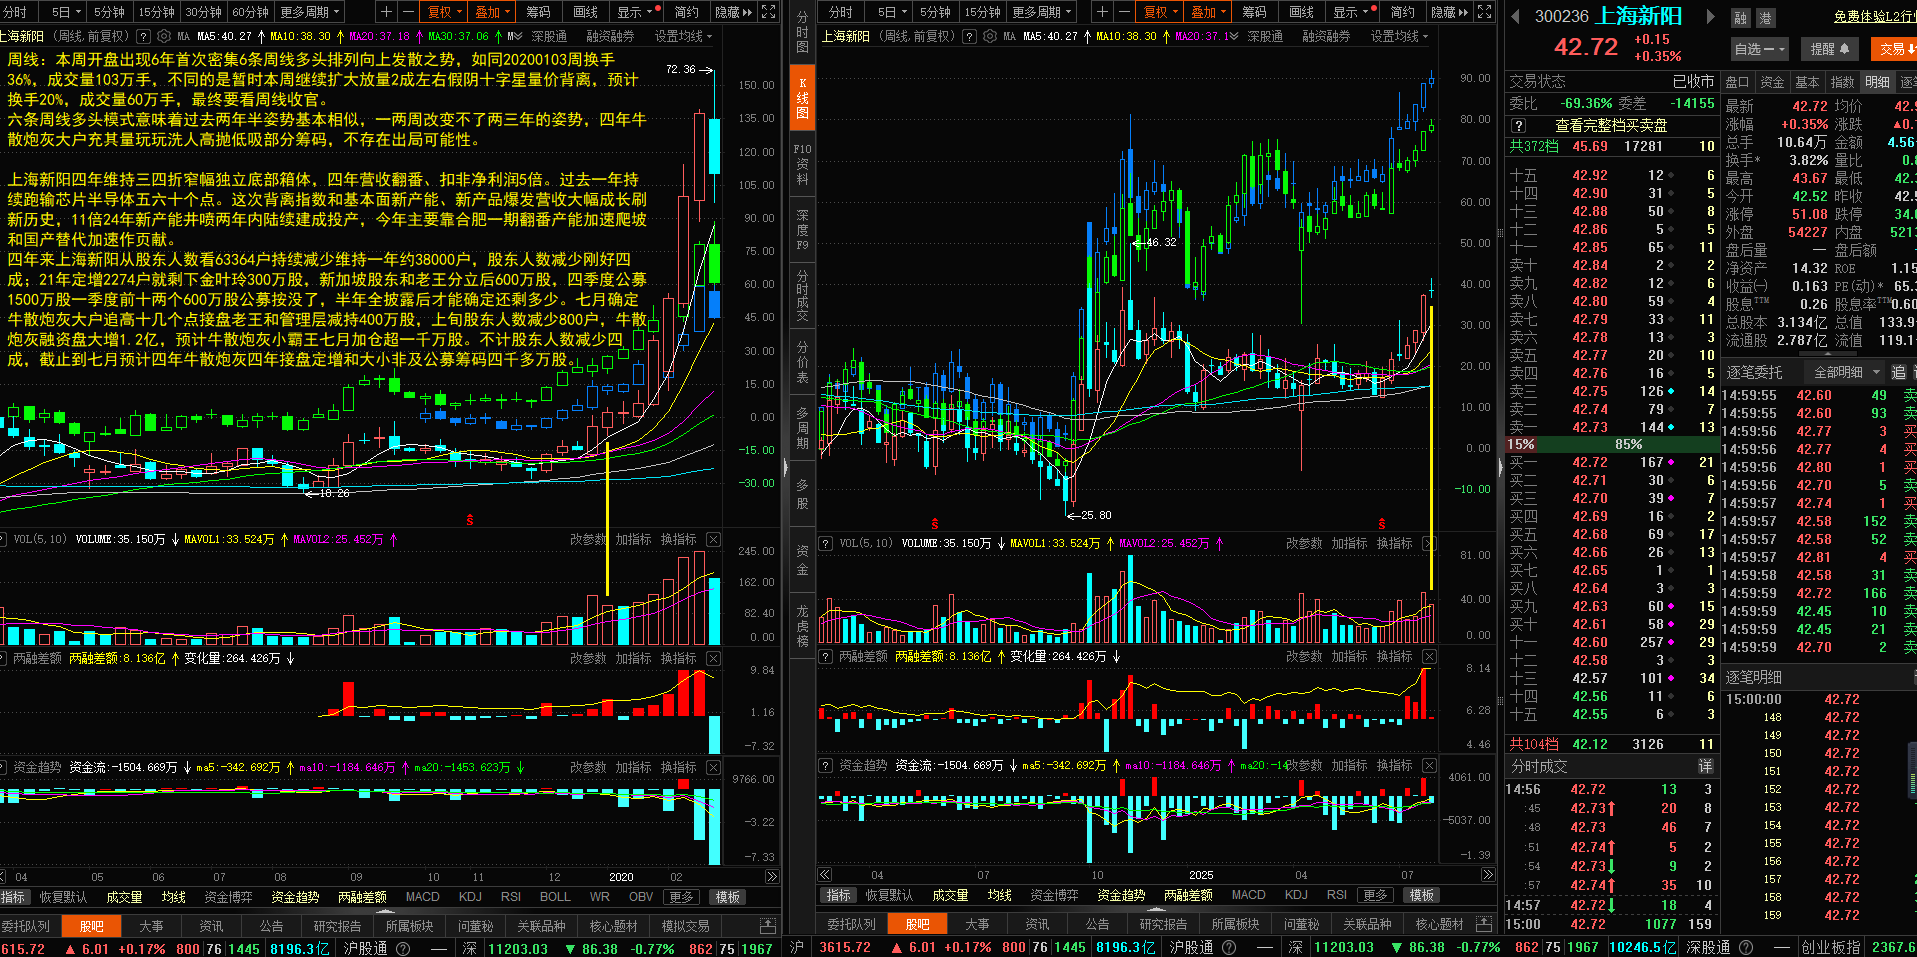1917x957 pixels.
Task: Toggle the 资金趋势 indicator in the left chart
Action: tap(295, 897)
